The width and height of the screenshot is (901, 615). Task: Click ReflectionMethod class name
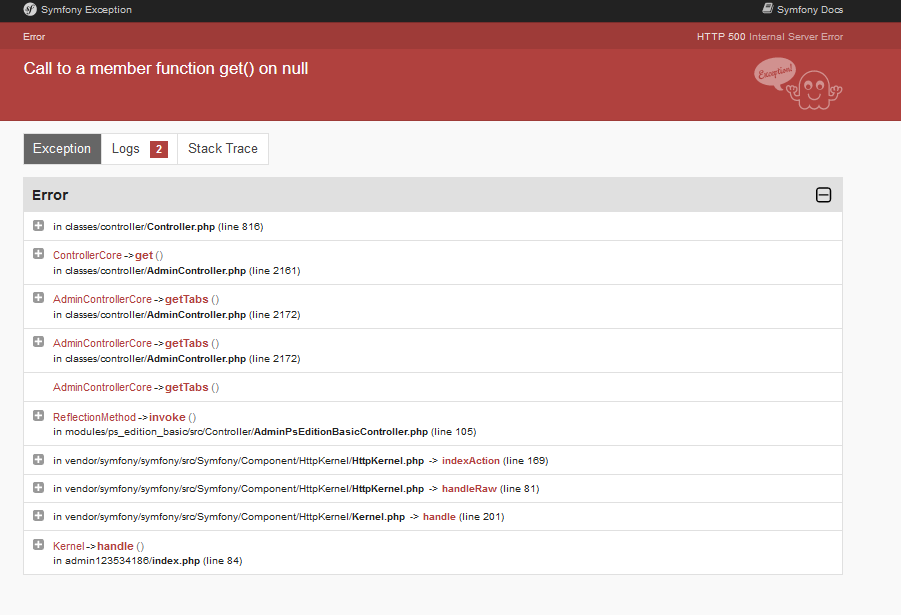click(x=94, y=417)
